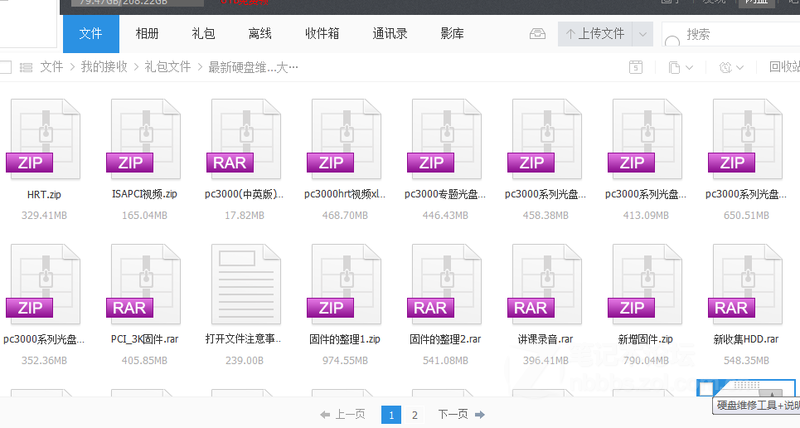Go to 我的接收 breadcrumb folder
This screenshot has width=800, height=428.
(x=104, y=67)
